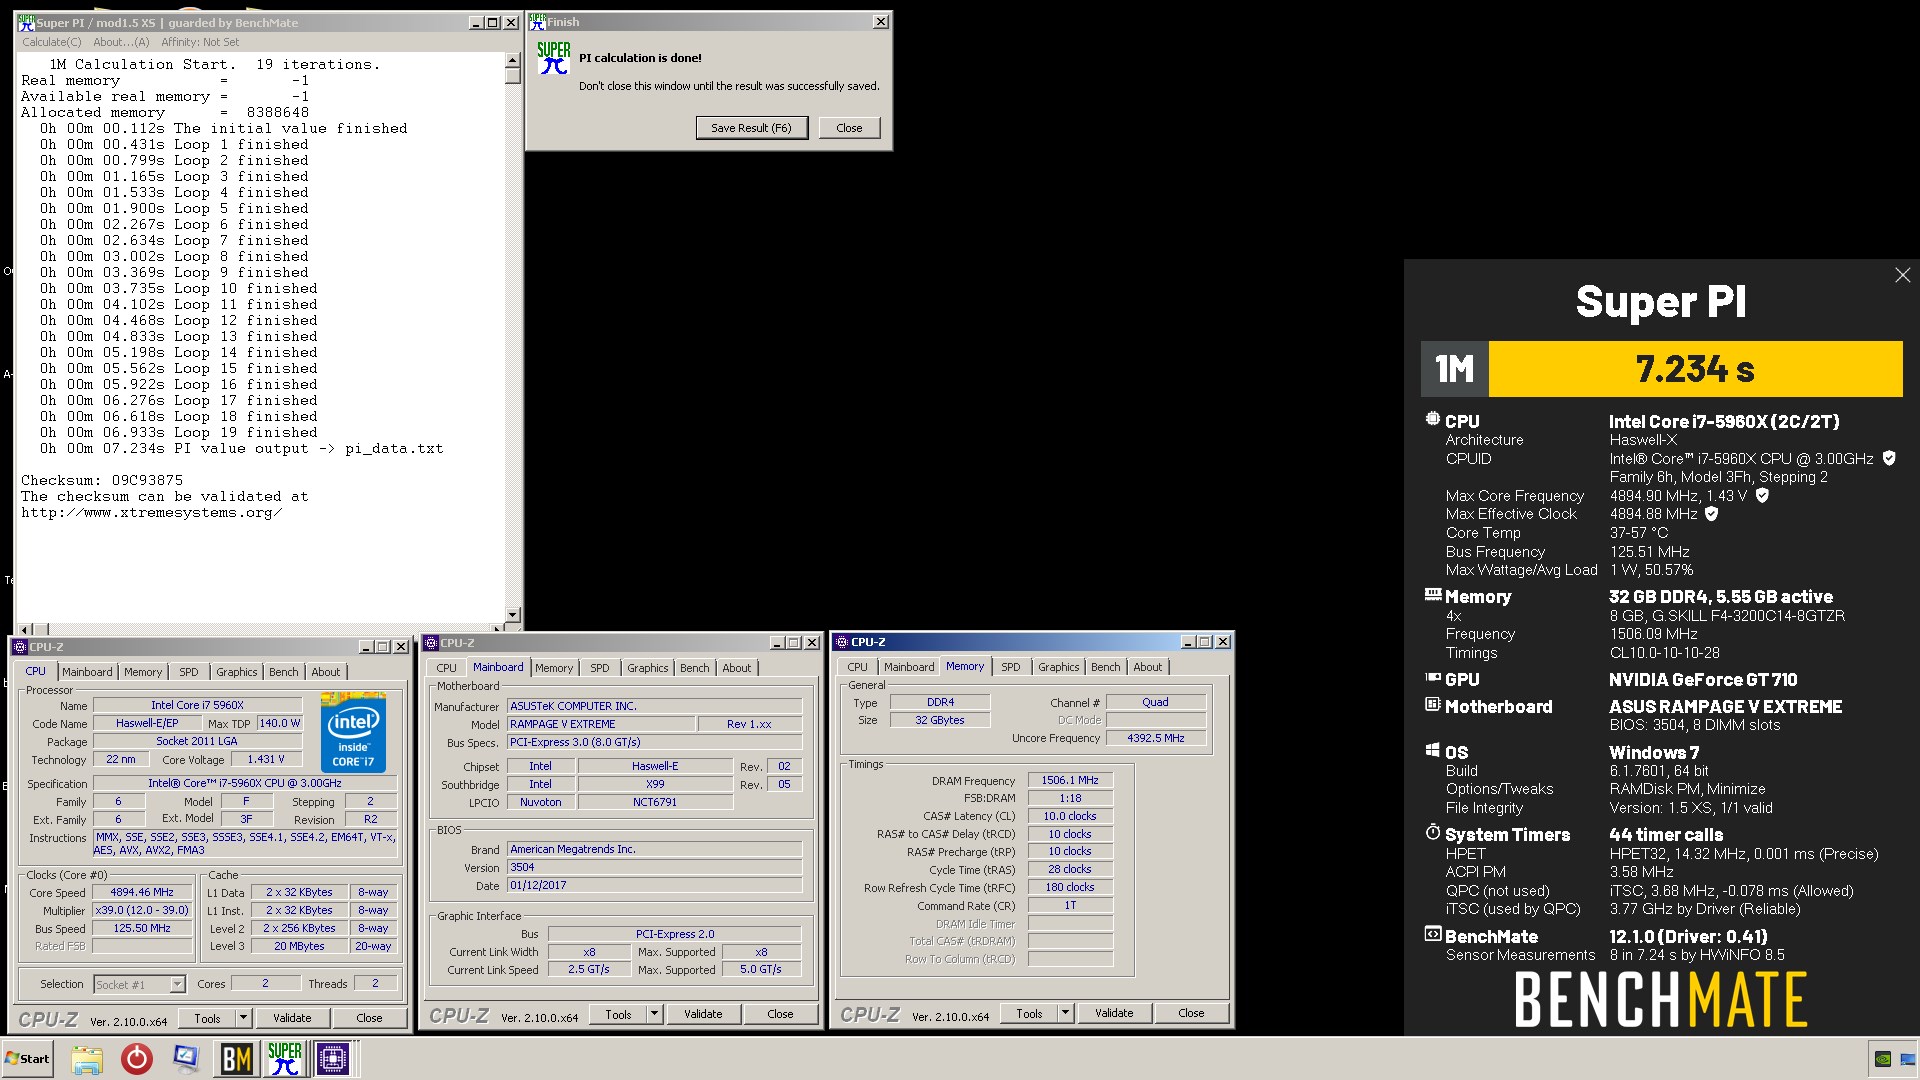The image size is (1920, 1080).
Task: Click Tools button in CPU-Z CPU window
Action: coord(207,1018)
